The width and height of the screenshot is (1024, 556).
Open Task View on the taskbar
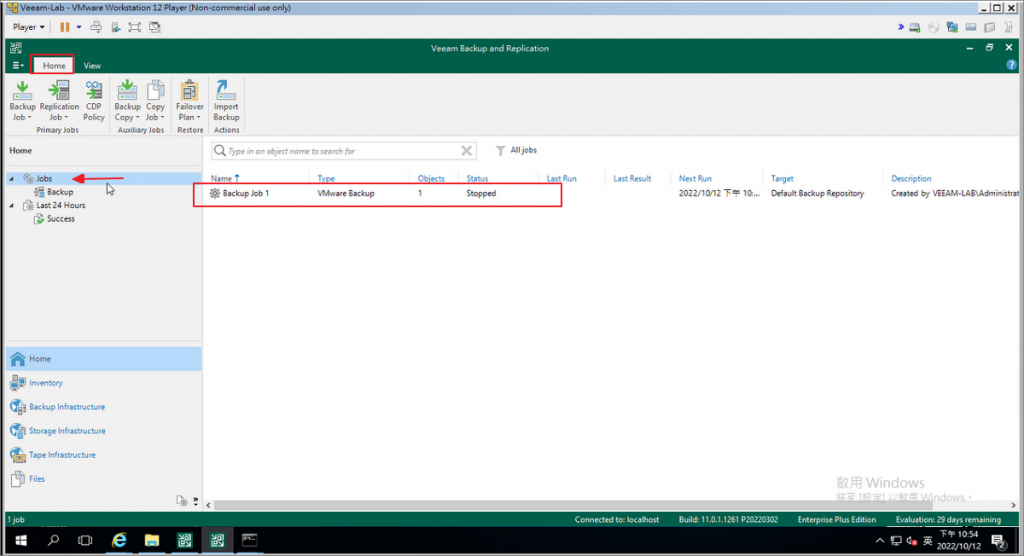click(x=86, y=540)
